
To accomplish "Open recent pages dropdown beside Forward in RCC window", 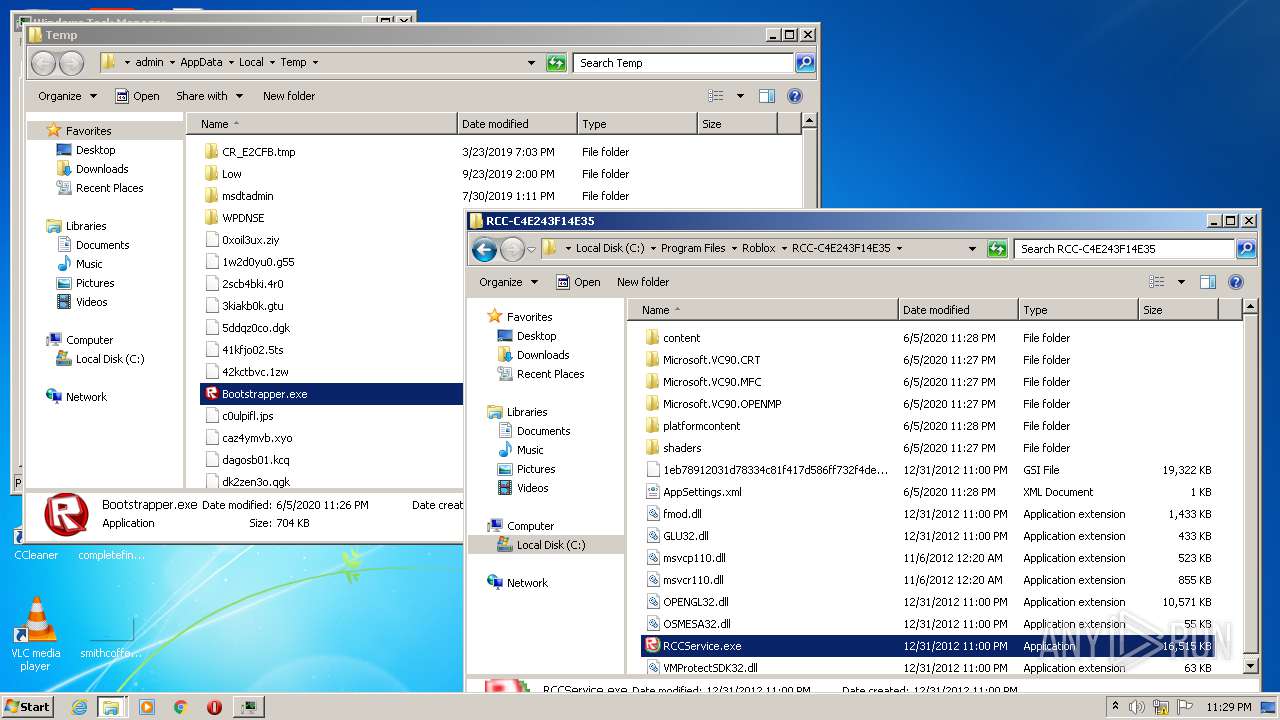I will pos(532,249).
